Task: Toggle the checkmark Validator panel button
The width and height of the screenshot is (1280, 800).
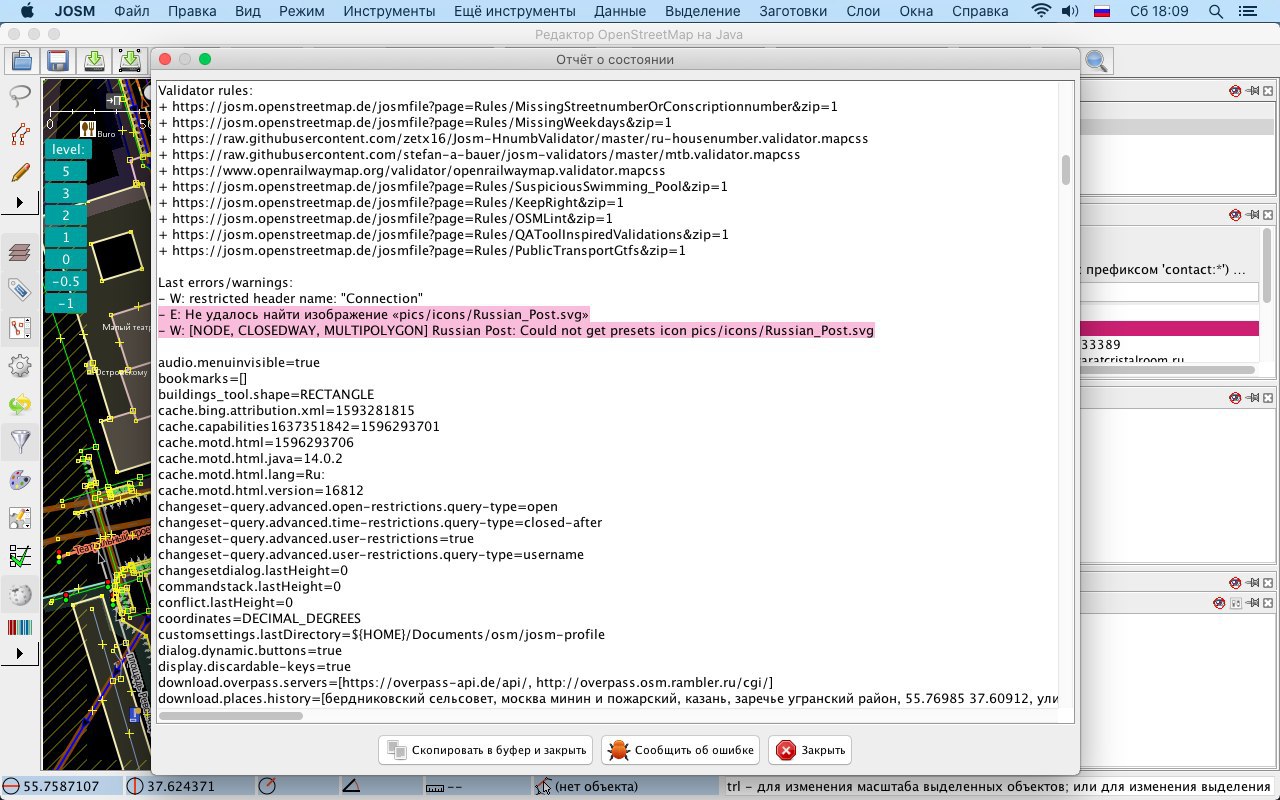Action: 20,555
